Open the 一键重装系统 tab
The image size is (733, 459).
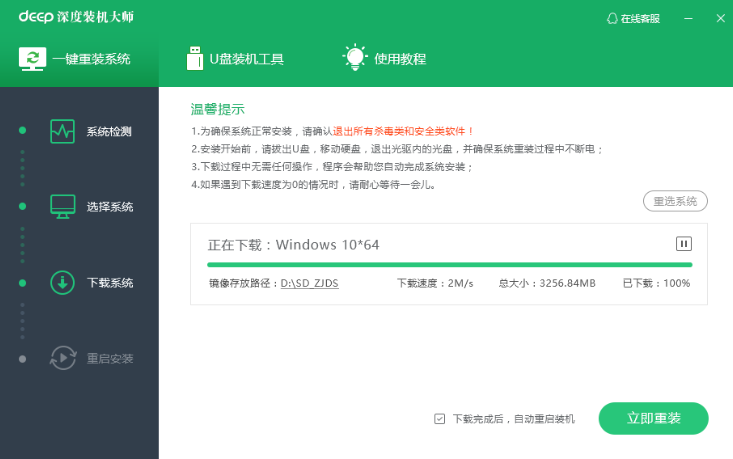pyautogui.click(x=79, y=59)
